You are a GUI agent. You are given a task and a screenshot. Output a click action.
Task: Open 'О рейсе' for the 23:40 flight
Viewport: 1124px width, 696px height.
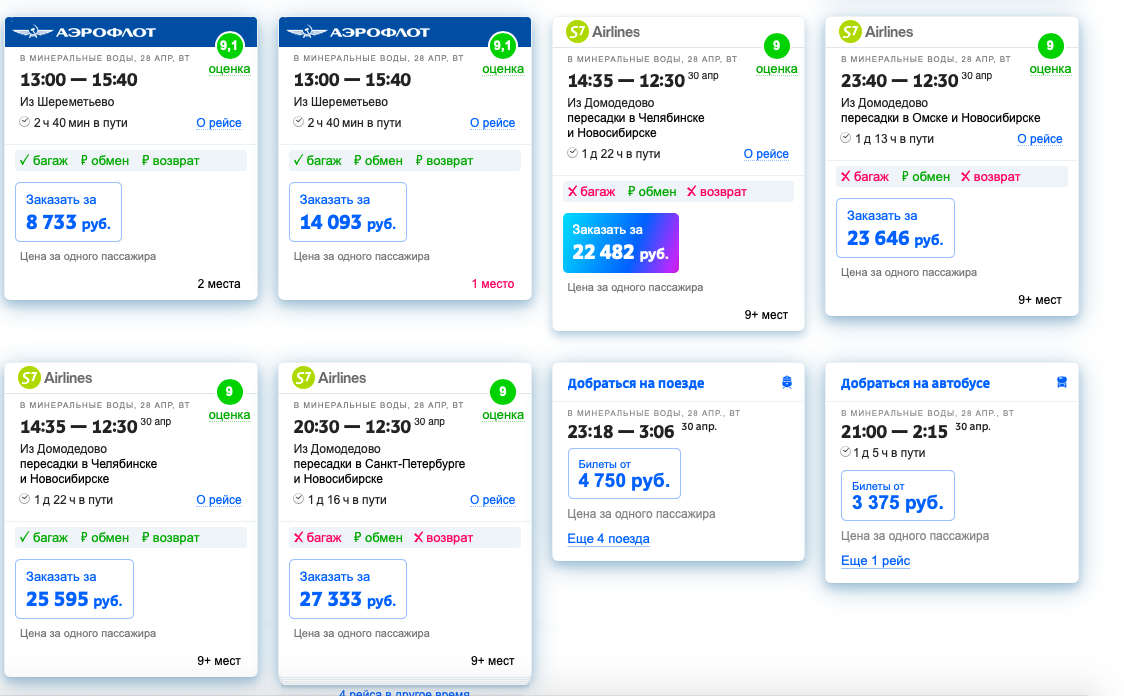pyautogui.click(x=1039, y=139)
